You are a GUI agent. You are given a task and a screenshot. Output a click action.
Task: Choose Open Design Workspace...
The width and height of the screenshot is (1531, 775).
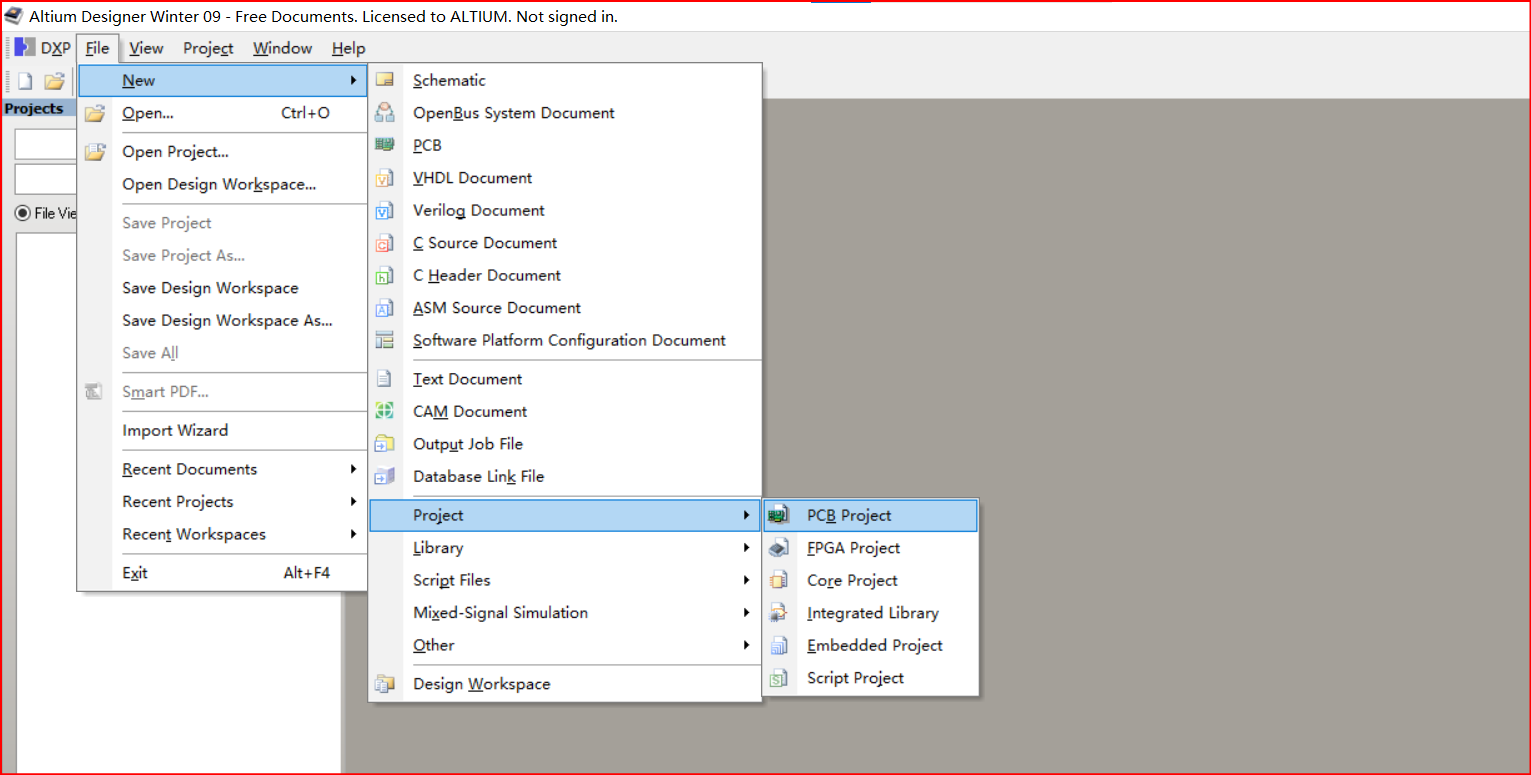click(x=223, y=184)
